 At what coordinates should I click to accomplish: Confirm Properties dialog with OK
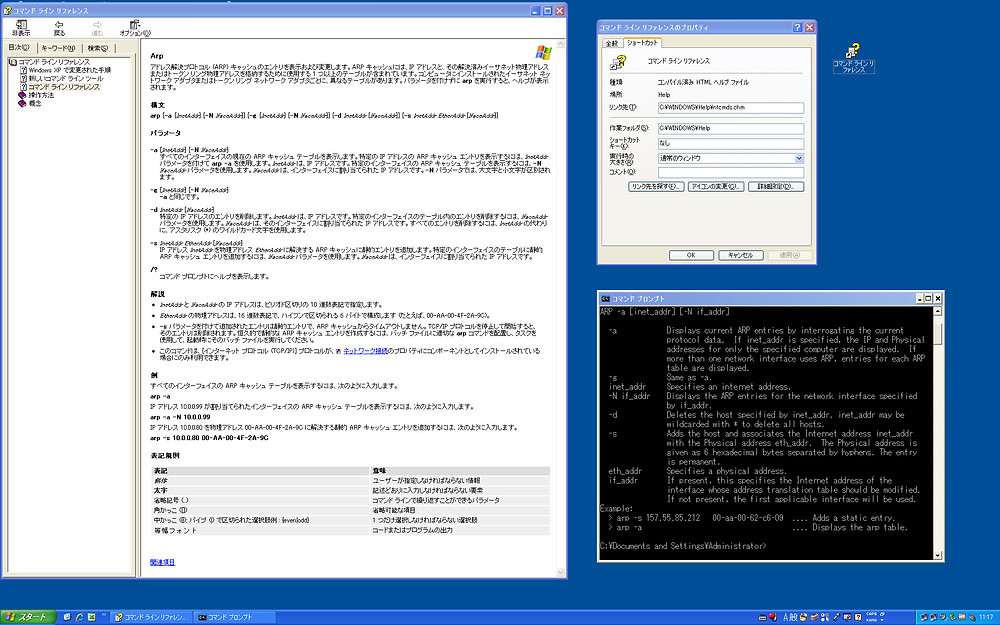(691, 255)
